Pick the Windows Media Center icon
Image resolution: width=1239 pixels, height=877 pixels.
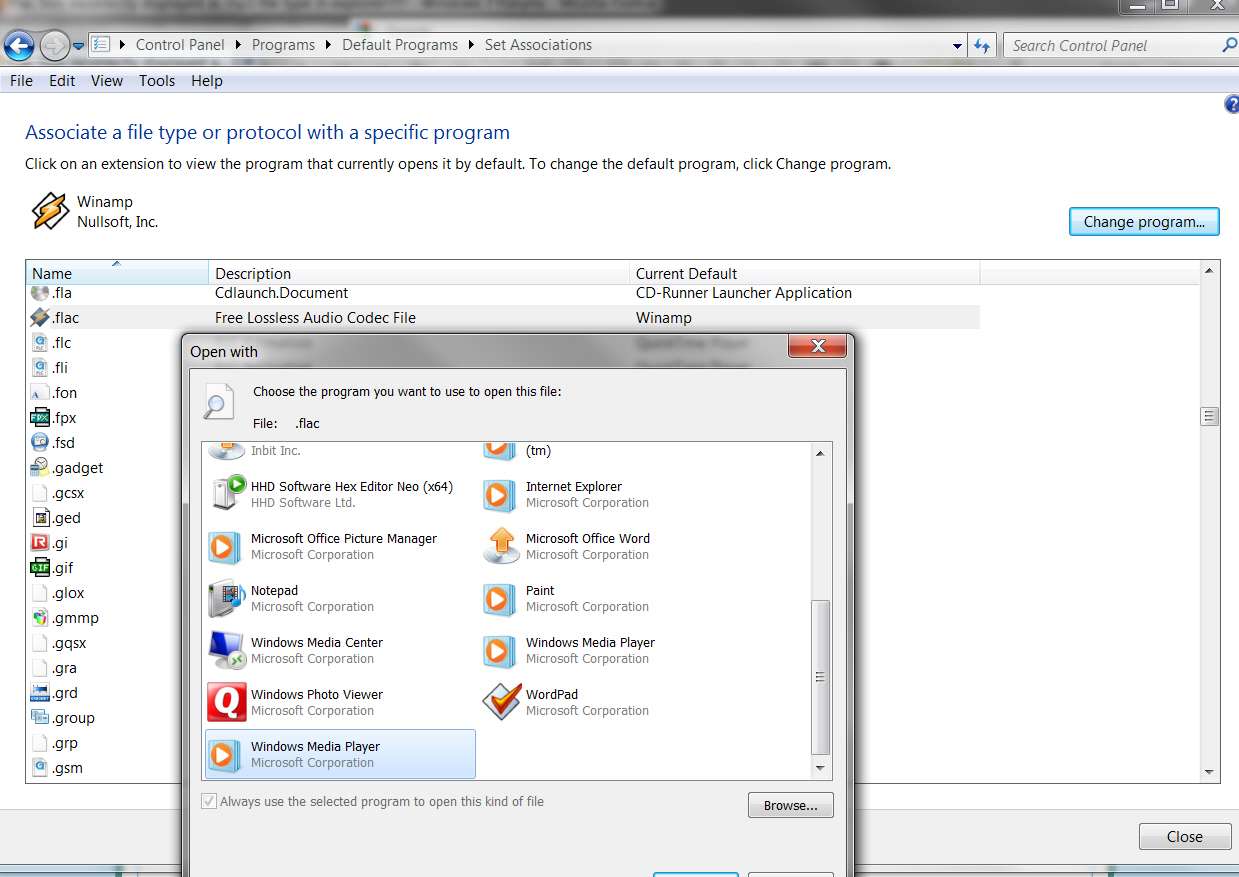click(x=226, y=650)
